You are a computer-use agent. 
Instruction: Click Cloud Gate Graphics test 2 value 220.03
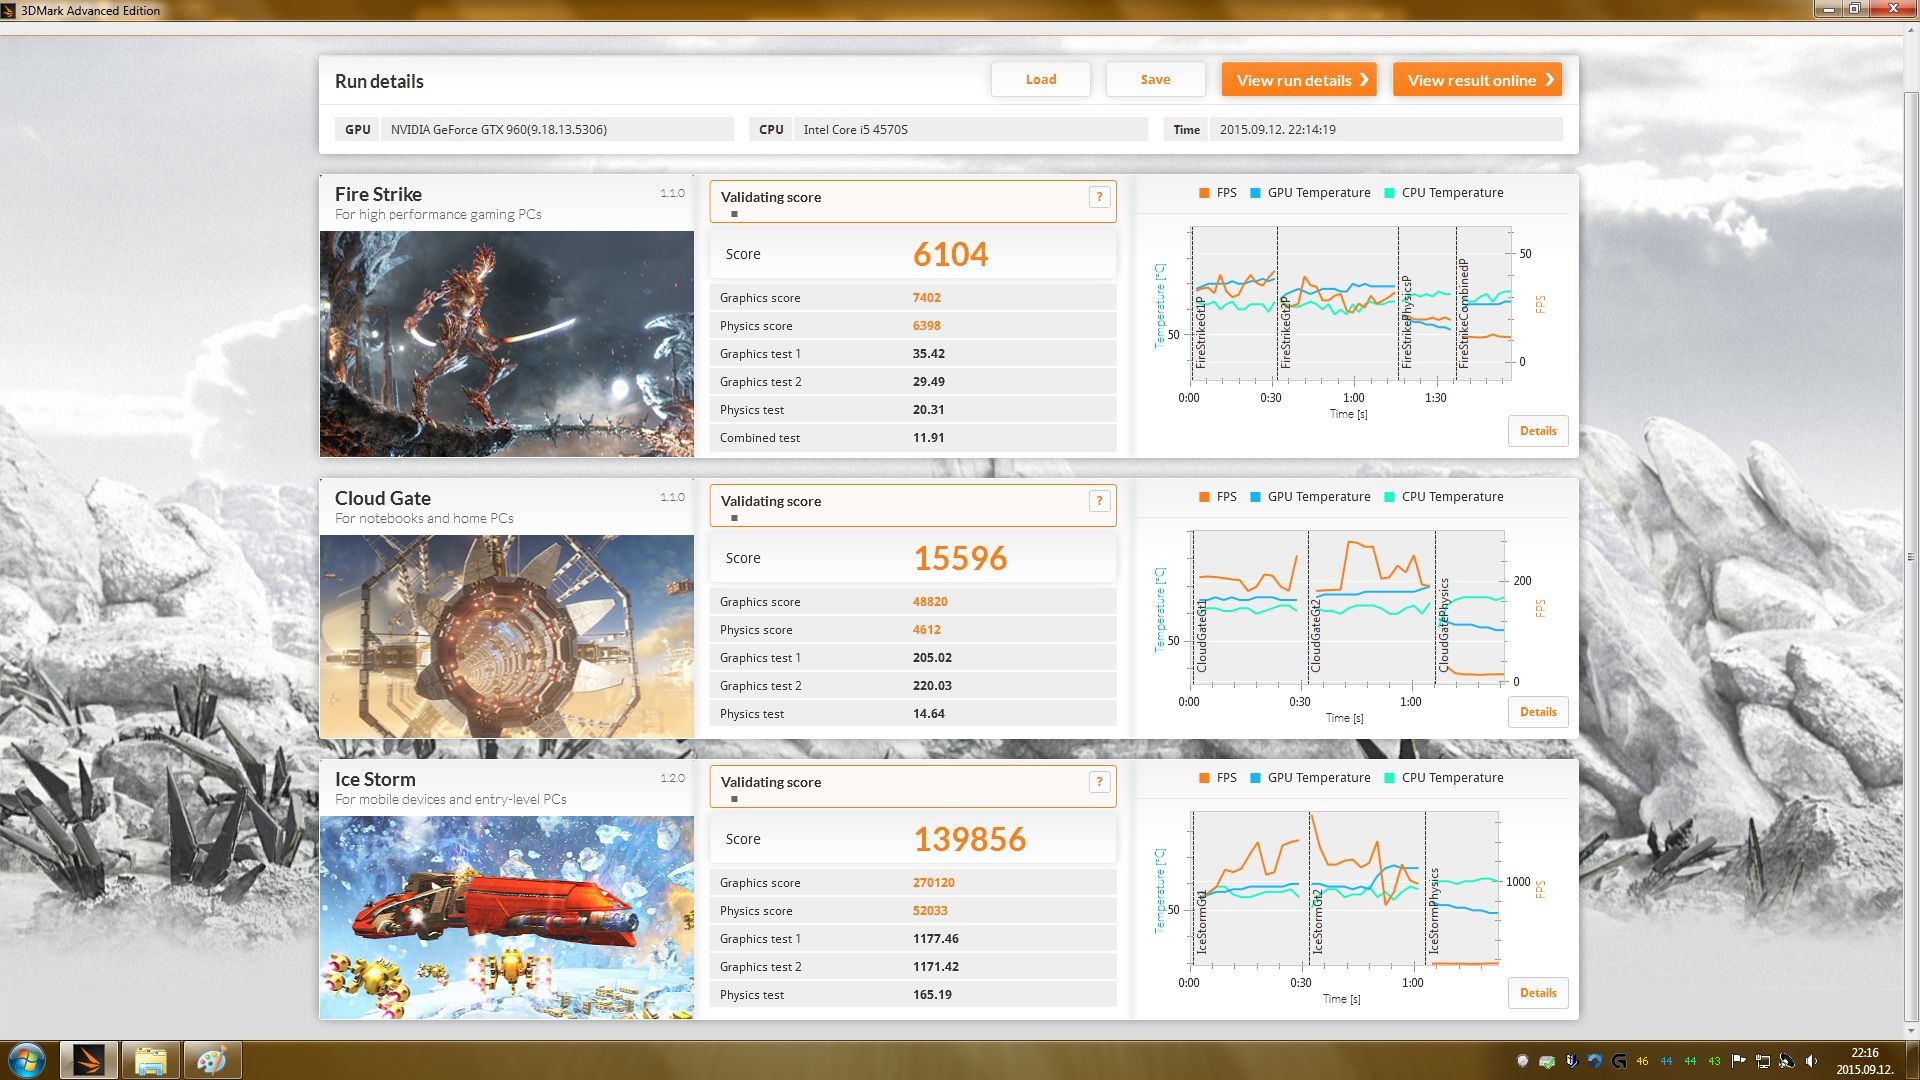click(x=932, y=686)
